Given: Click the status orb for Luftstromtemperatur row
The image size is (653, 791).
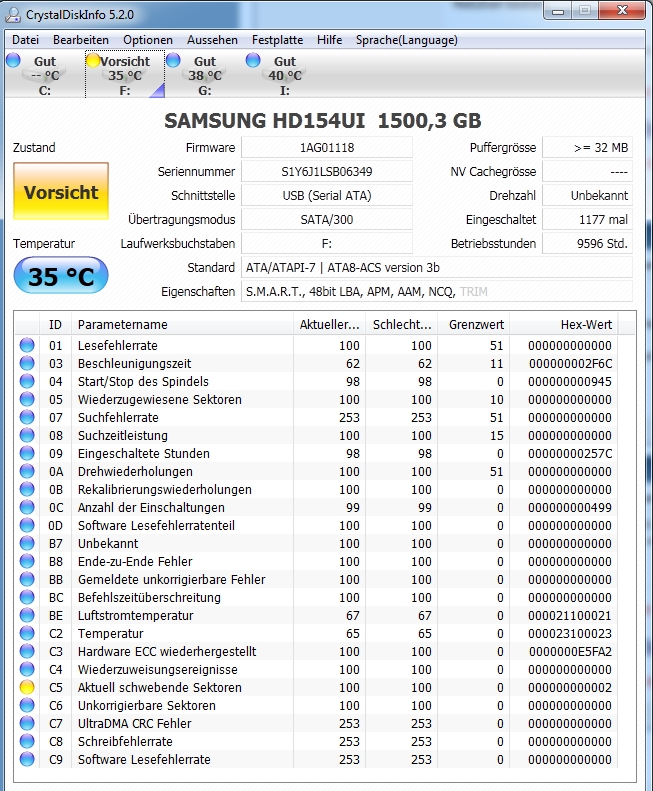Looking at the screenshot, I should click(x=27, y=615).
